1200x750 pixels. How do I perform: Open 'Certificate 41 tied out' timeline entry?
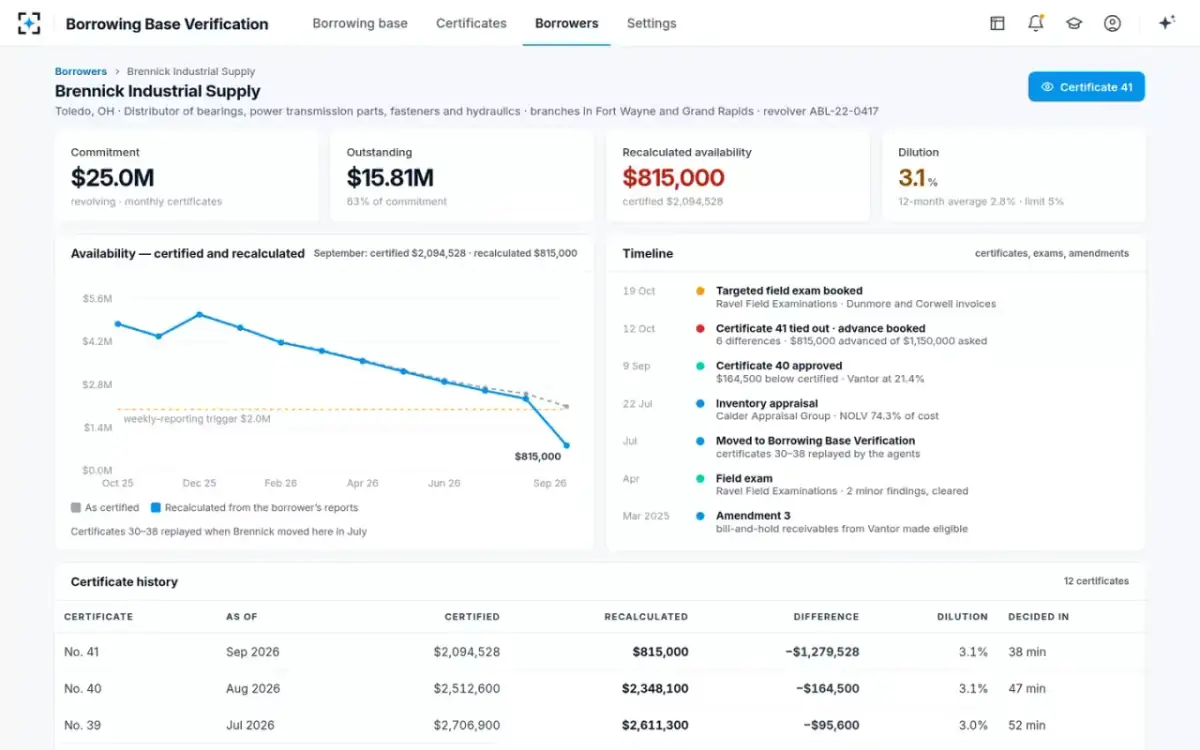pyautogui.click(x=820, y=328)
